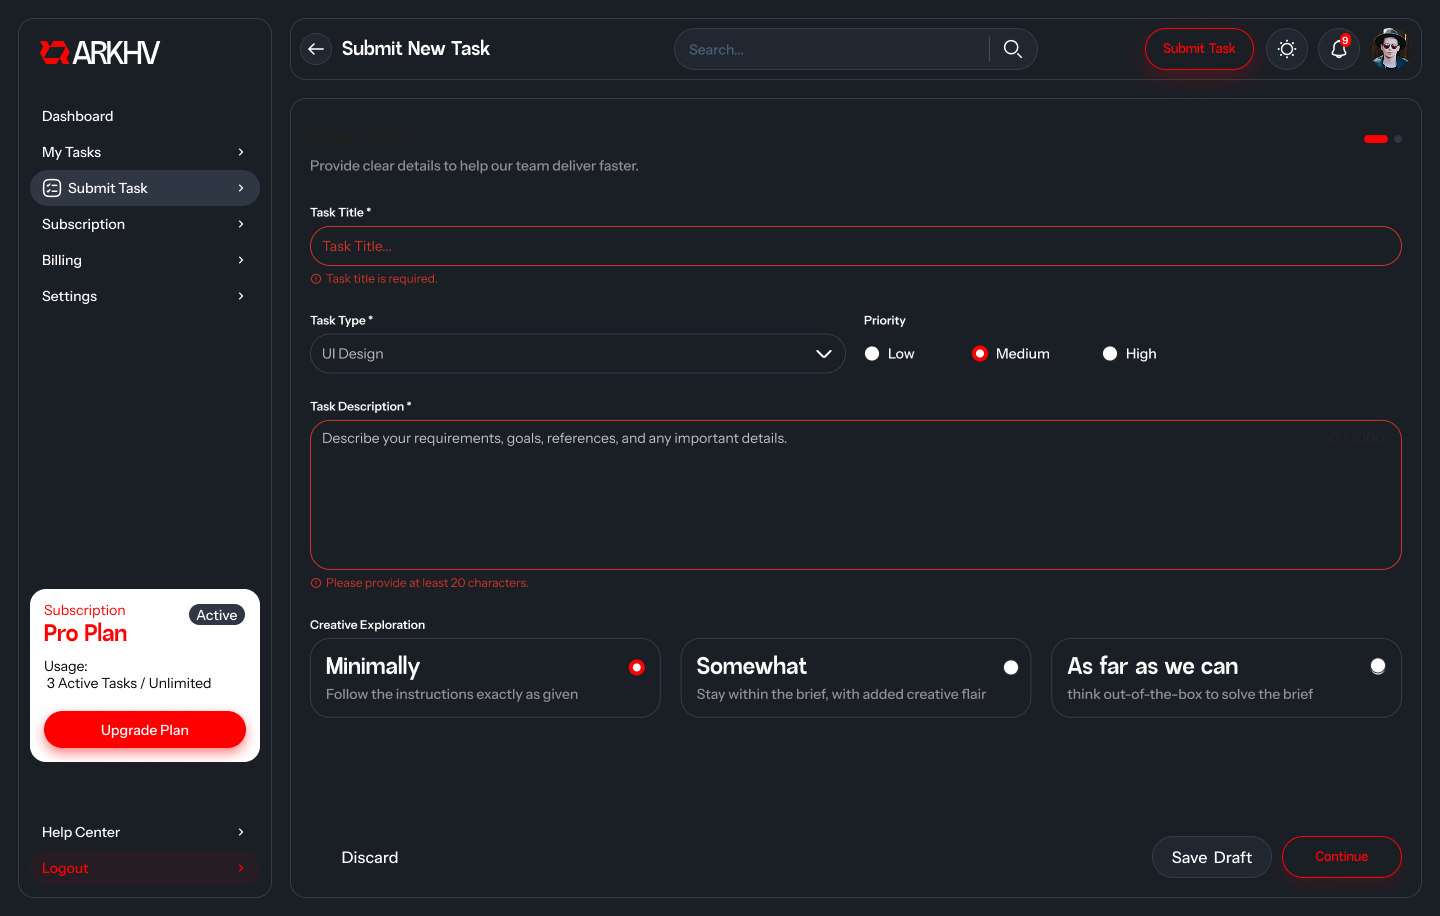Choose the Somewhat creative exploration option
The image size is (1440, 916).
click(855, 678)
